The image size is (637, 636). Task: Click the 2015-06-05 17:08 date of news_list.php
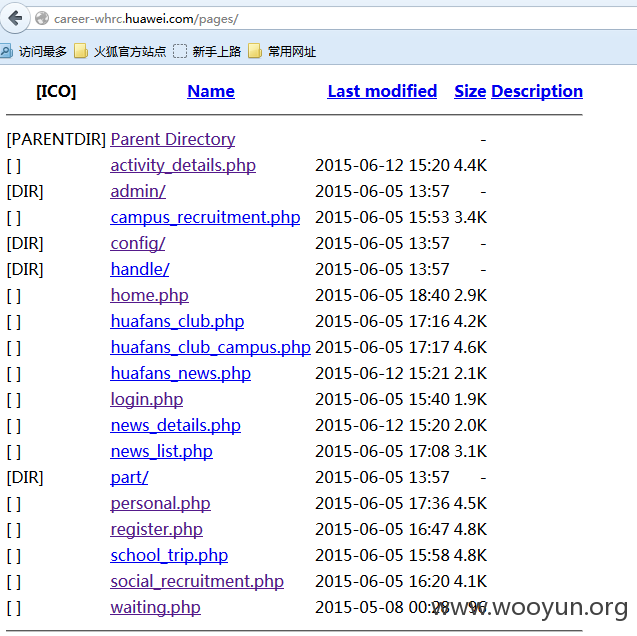tap(382, 451)
